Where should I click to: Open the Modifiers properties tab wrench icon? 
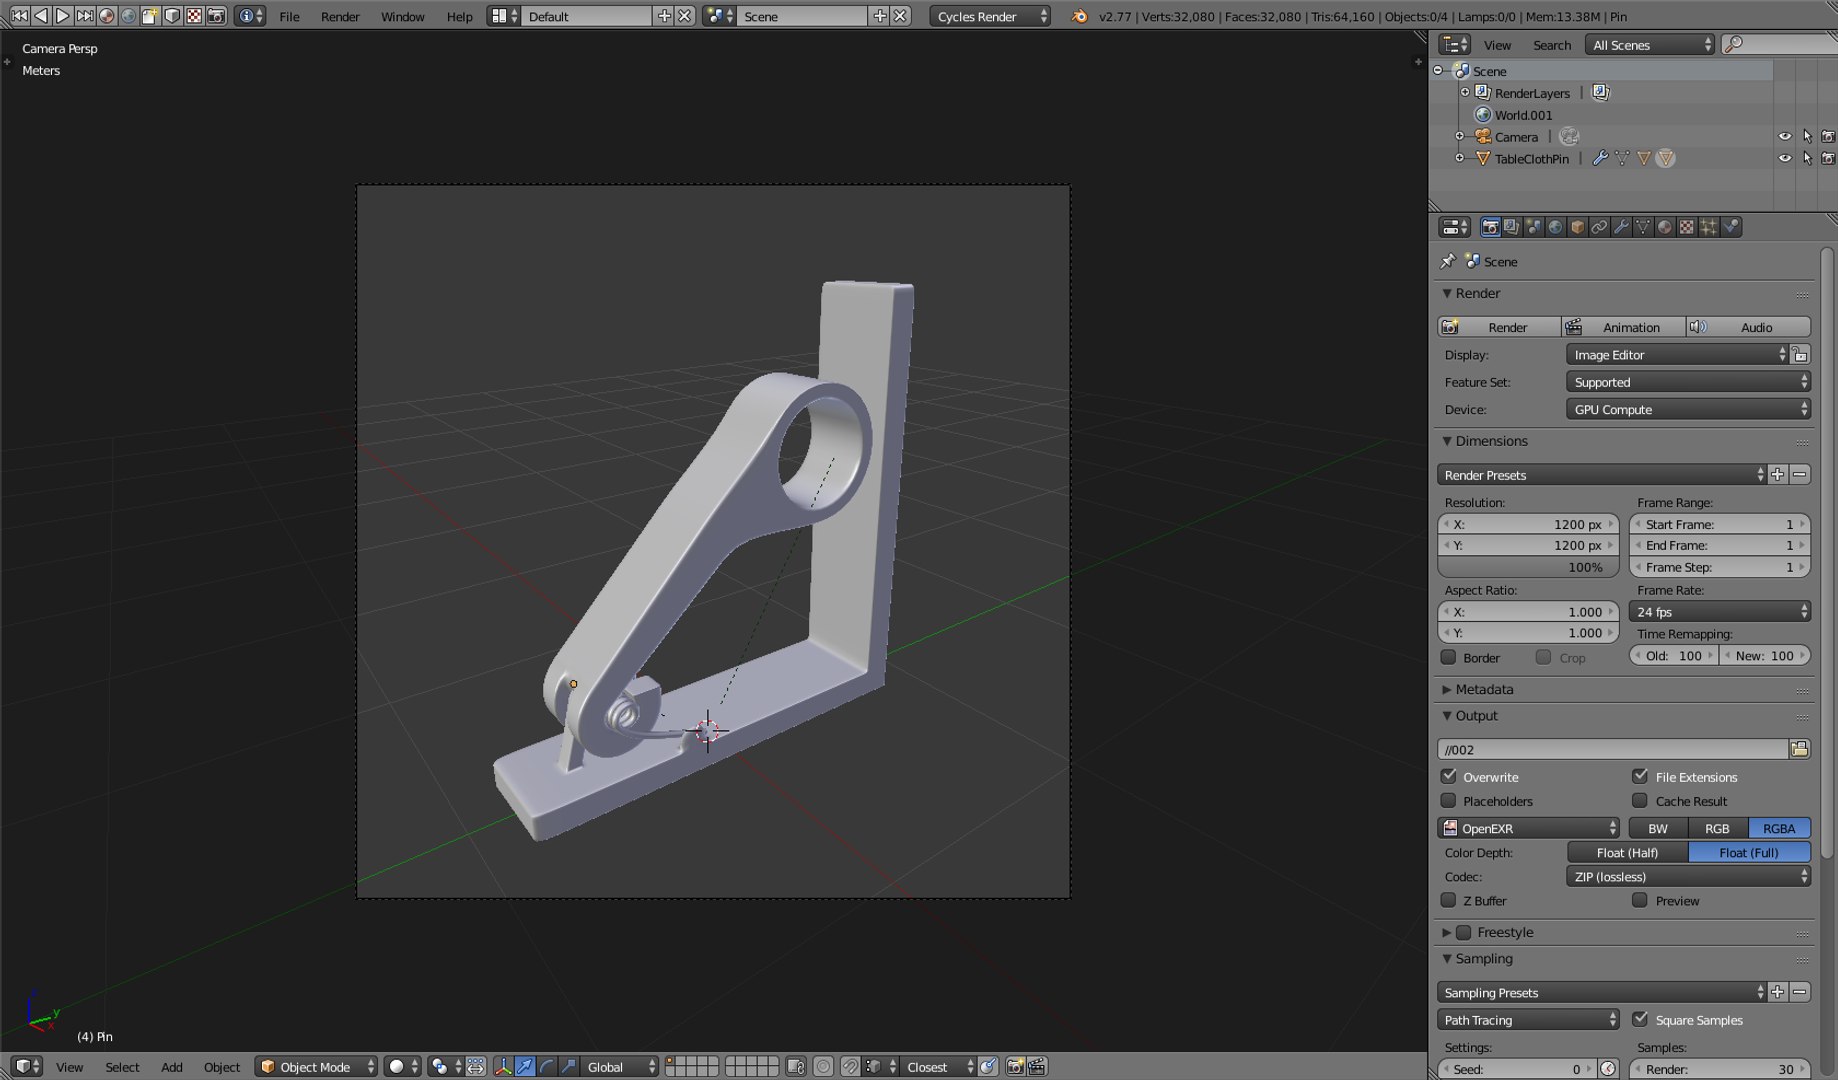click(x=1622, y=227)
